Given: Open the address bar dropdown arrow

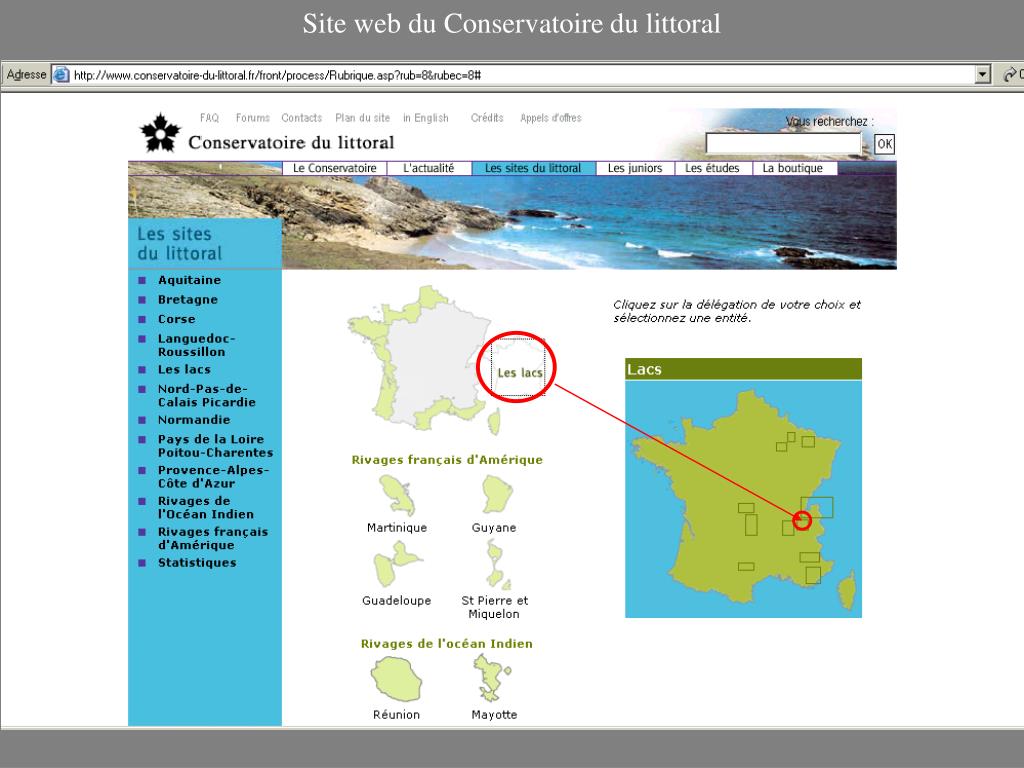Looking at the screenshot, I should [983, 74].
